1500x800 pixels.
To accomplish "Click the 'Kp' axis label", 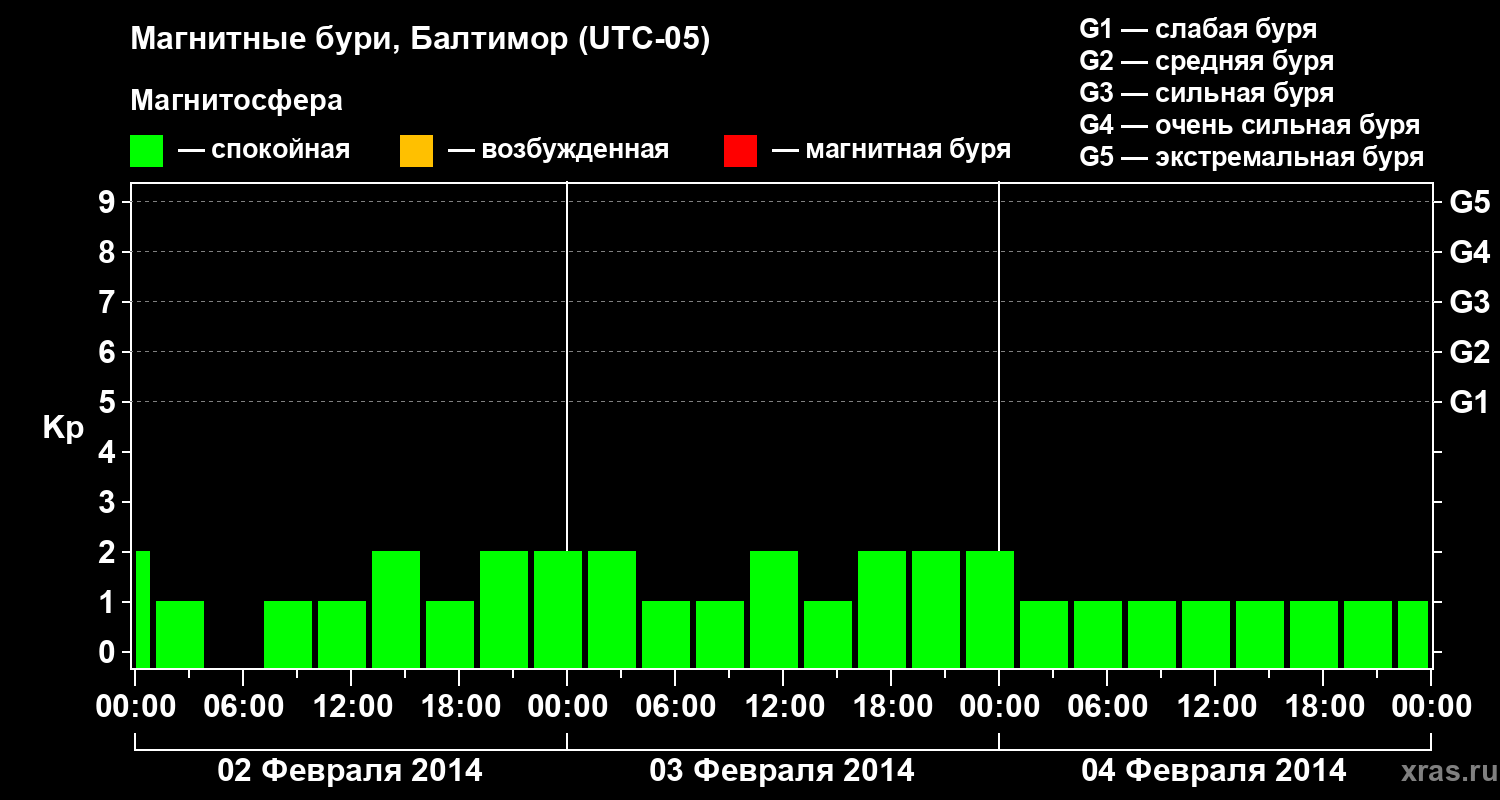I will [x=63, y=428].
